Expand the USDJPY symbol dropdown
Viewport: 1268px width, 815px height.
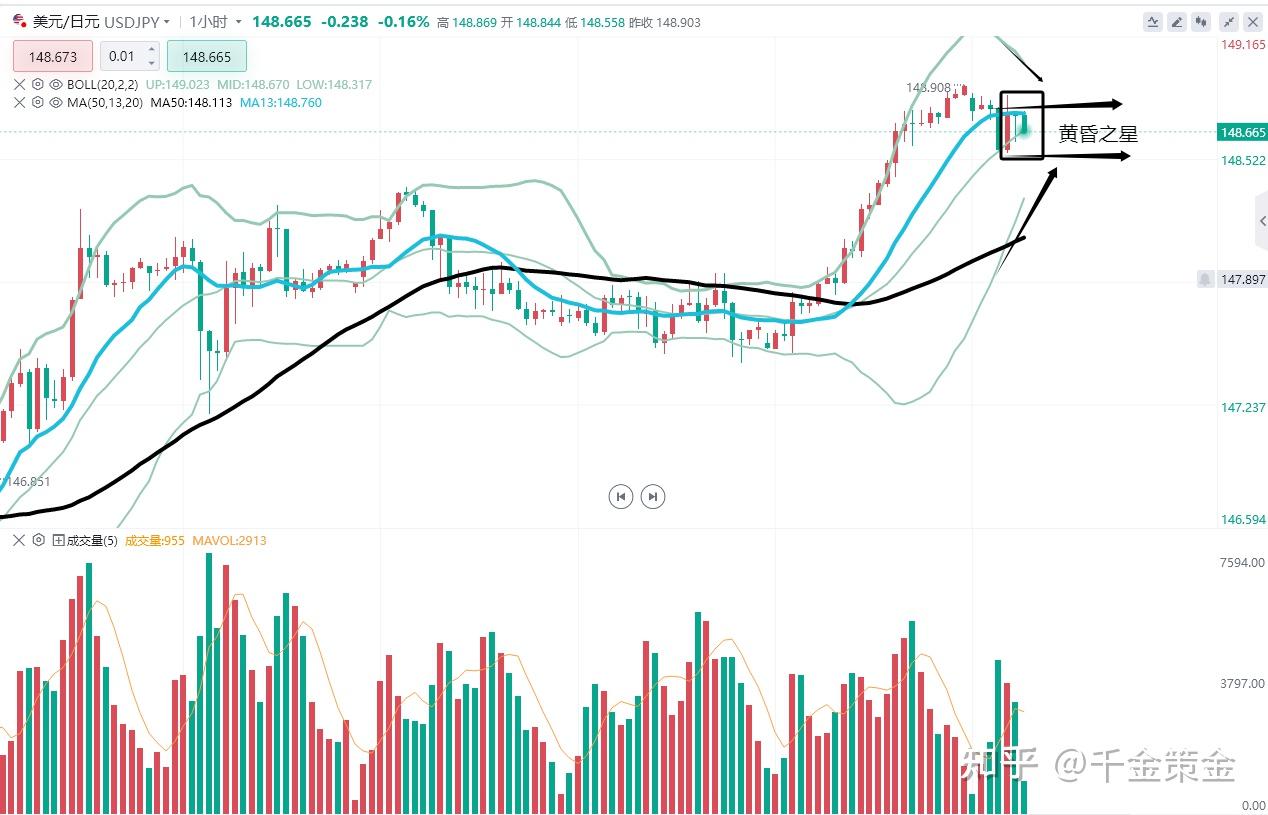click(166, 22)
